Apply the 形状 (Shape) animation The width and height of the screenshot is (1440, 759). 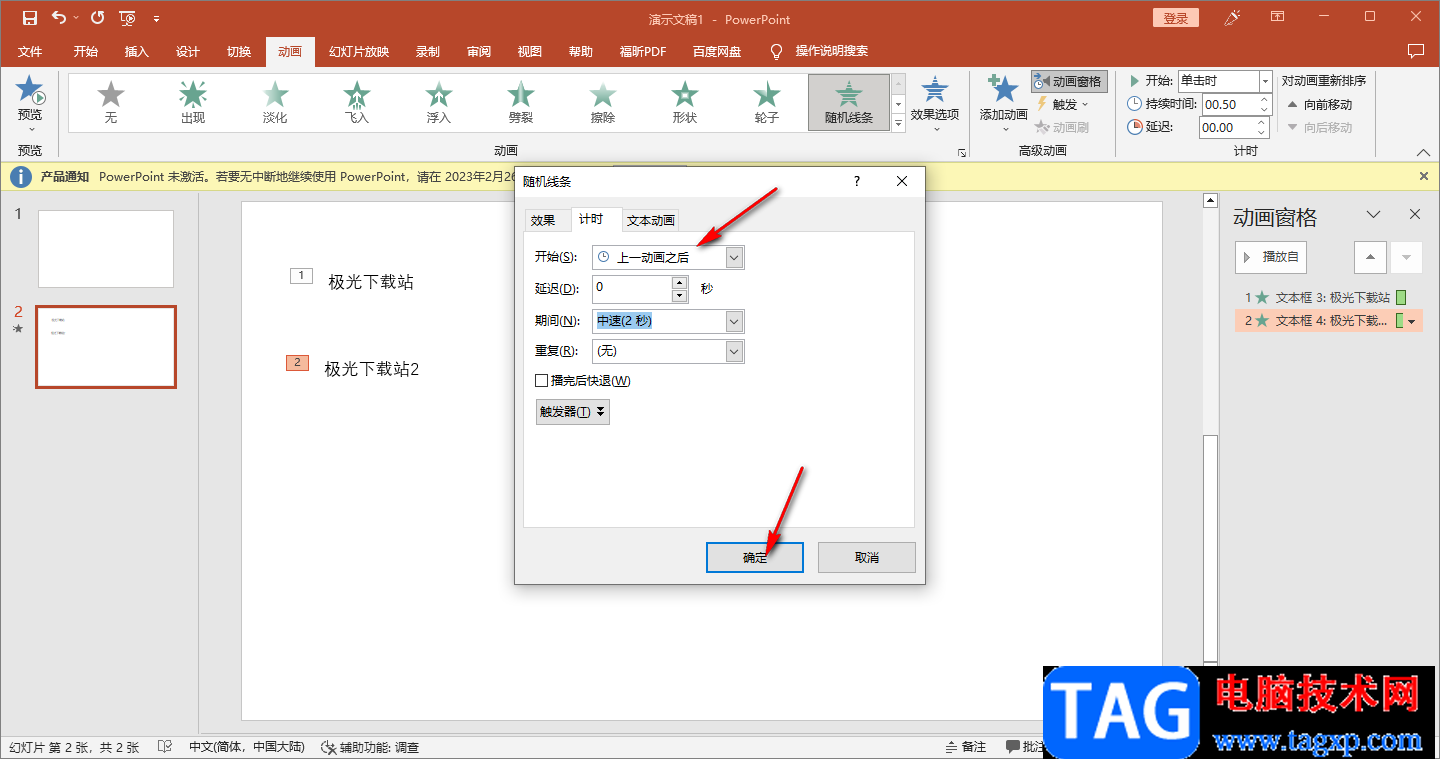[x=685, y=103]
